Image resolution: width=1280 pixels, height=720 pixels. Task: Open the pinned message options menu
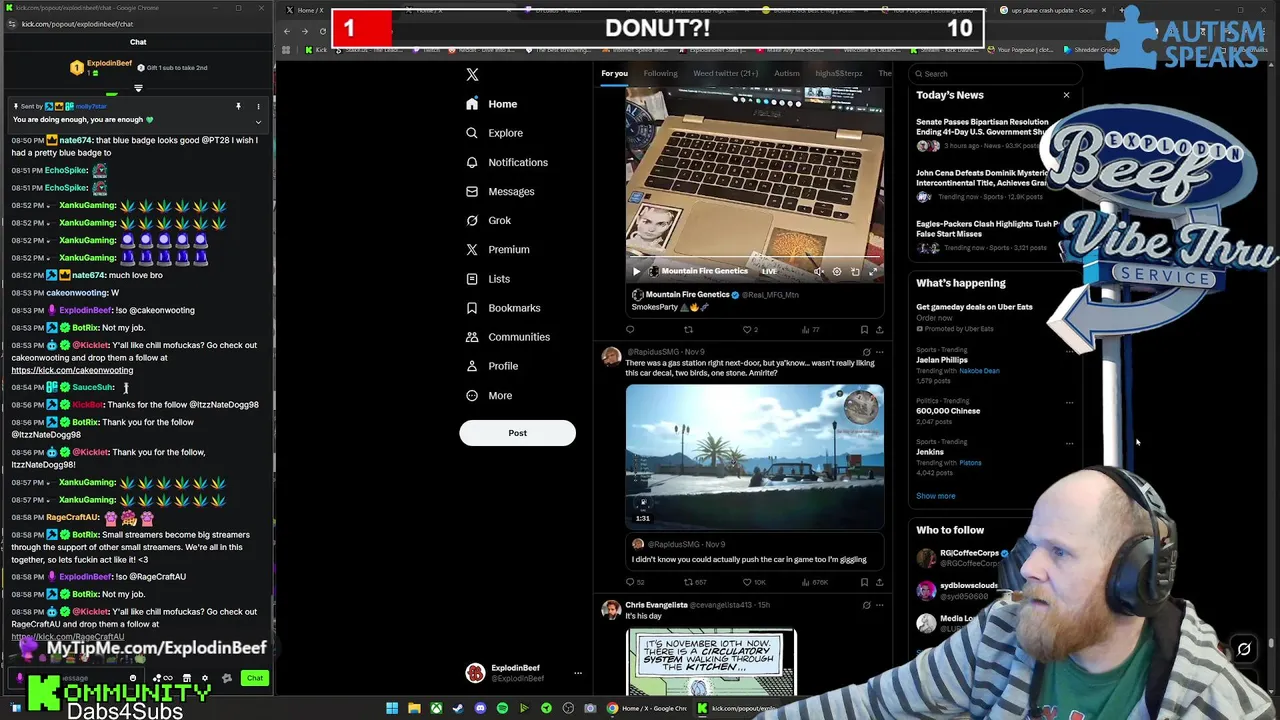click(258, 106)
